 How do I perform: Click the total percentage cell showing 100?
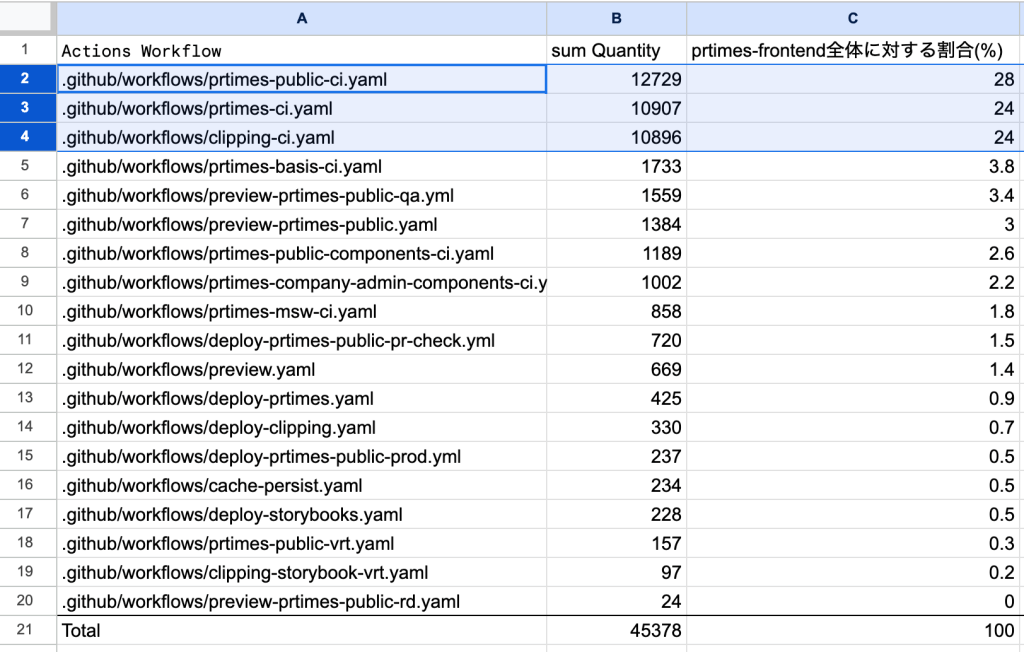855,631
